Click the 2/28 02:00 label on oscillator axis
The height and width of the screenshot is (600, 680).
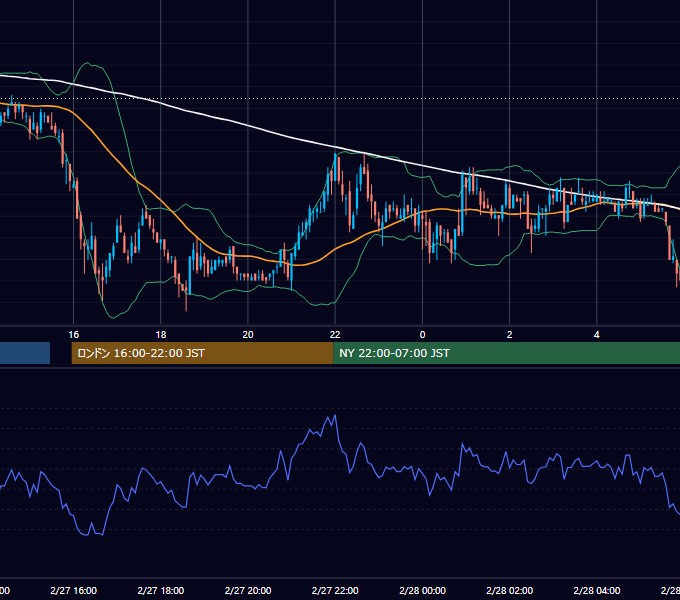pos(510,590)
